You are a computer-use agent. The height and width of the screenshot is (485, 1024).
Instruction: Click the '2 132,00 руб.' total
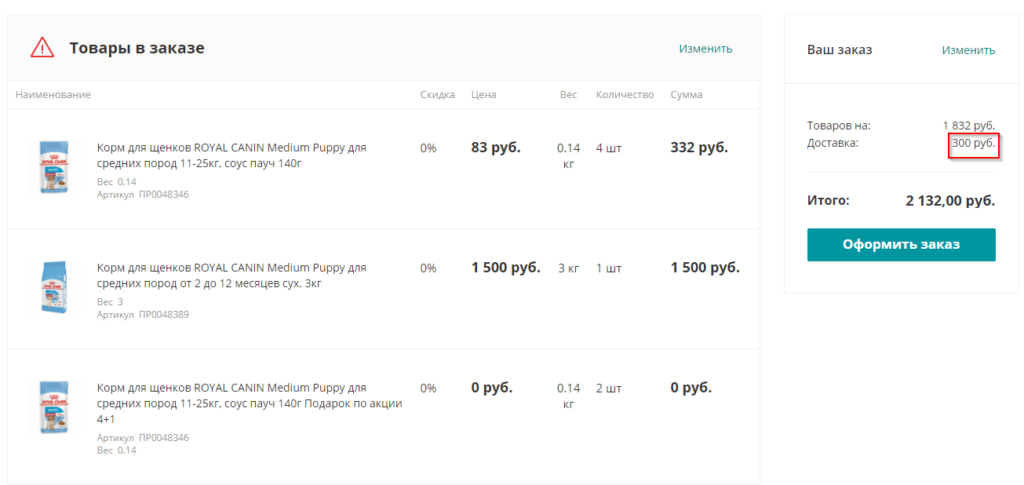[x=950, y=201]
